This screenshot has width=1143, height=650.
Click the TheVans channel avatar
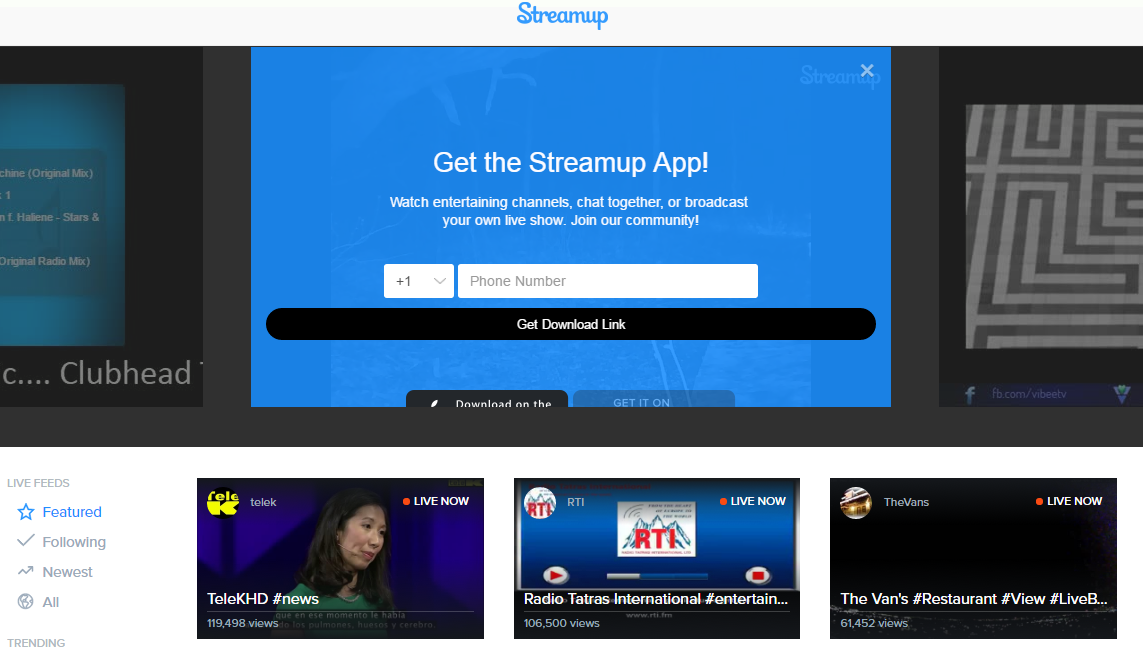(x=856, y=502)
